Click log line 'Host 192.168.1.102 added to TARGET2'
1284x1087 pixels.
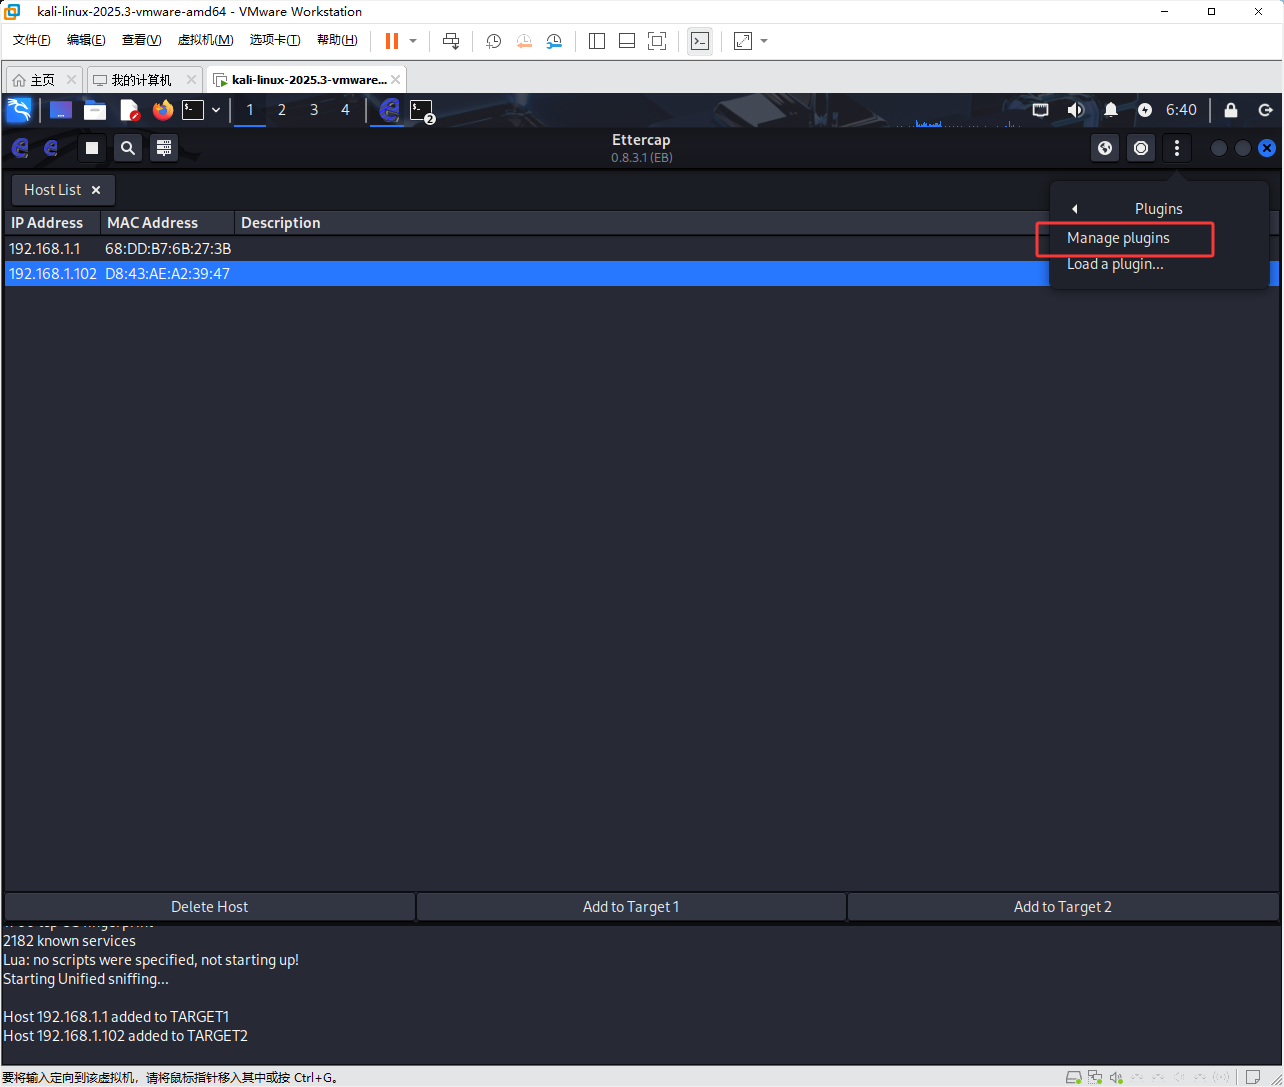click(125, 1036)
